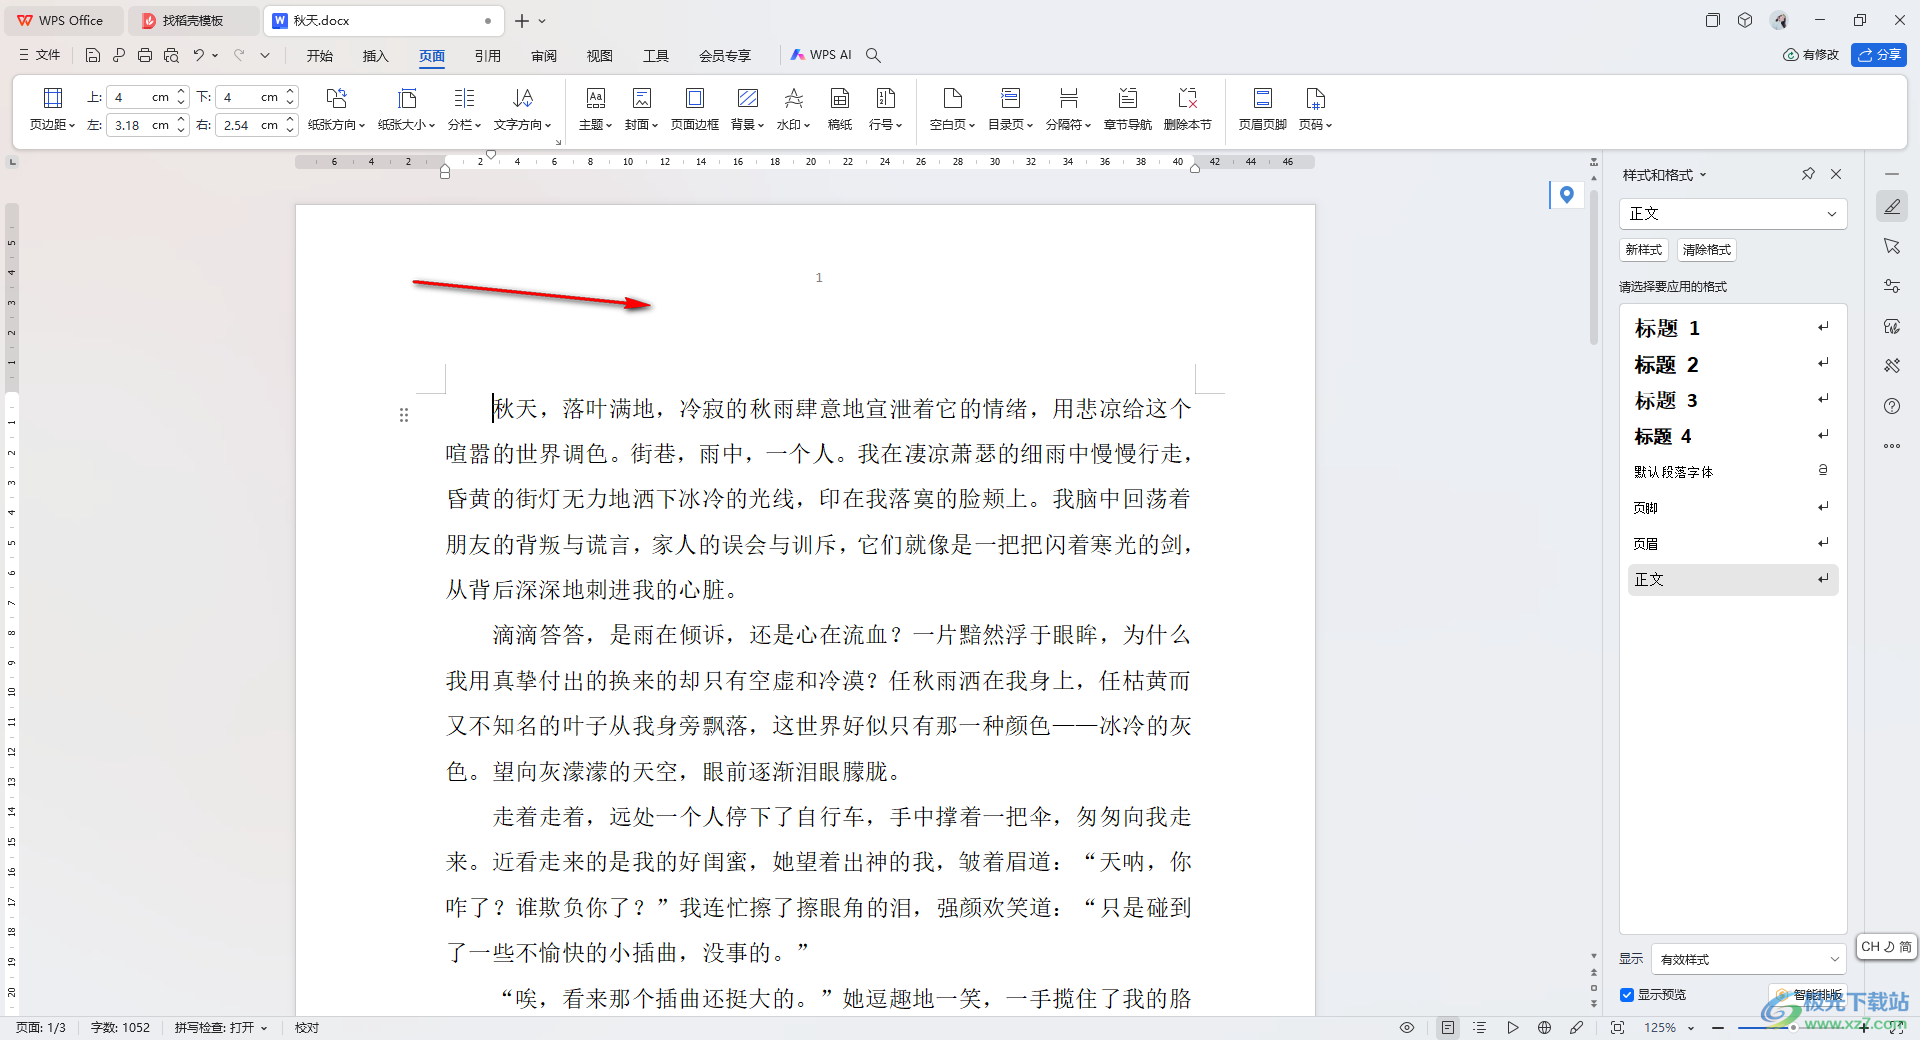Click the print icon in quick access toolbar
1920x1040 pixels.
(x=145, y=55)
